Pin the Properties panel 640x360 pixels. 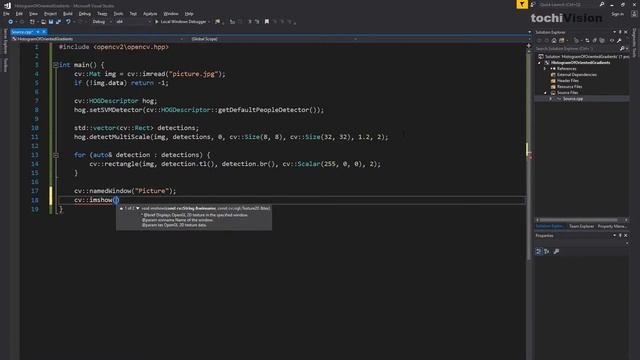[620, 236]
